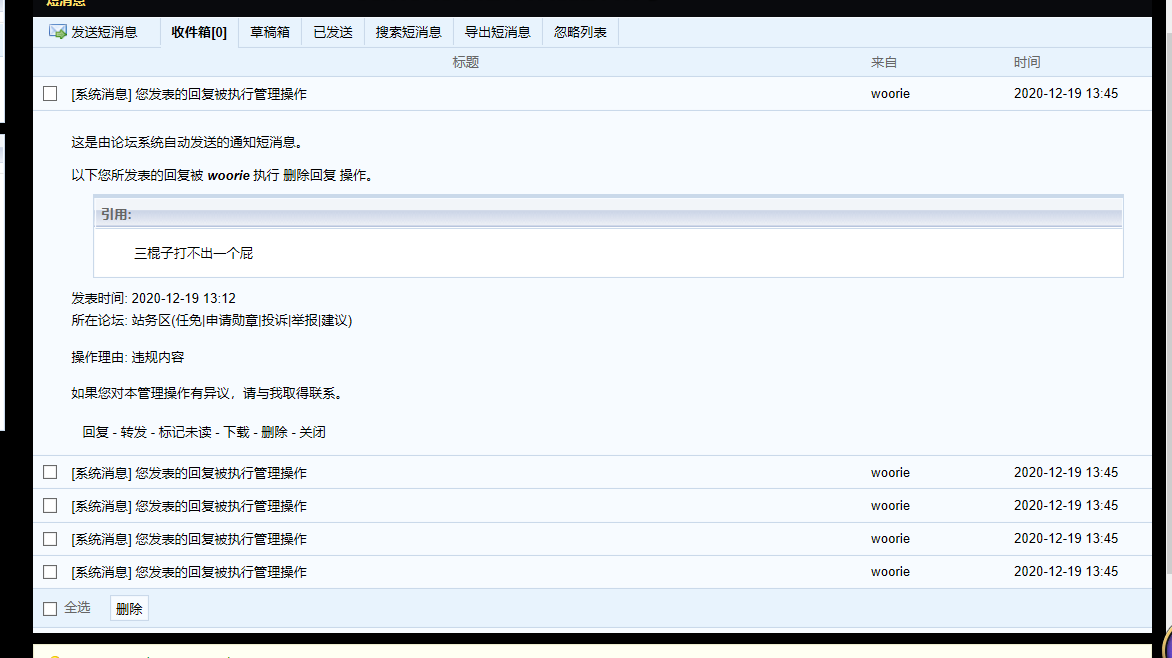The image size is (1172, 658).
Task: Click the 下载 download link
Action: click(x=236, y=432)
